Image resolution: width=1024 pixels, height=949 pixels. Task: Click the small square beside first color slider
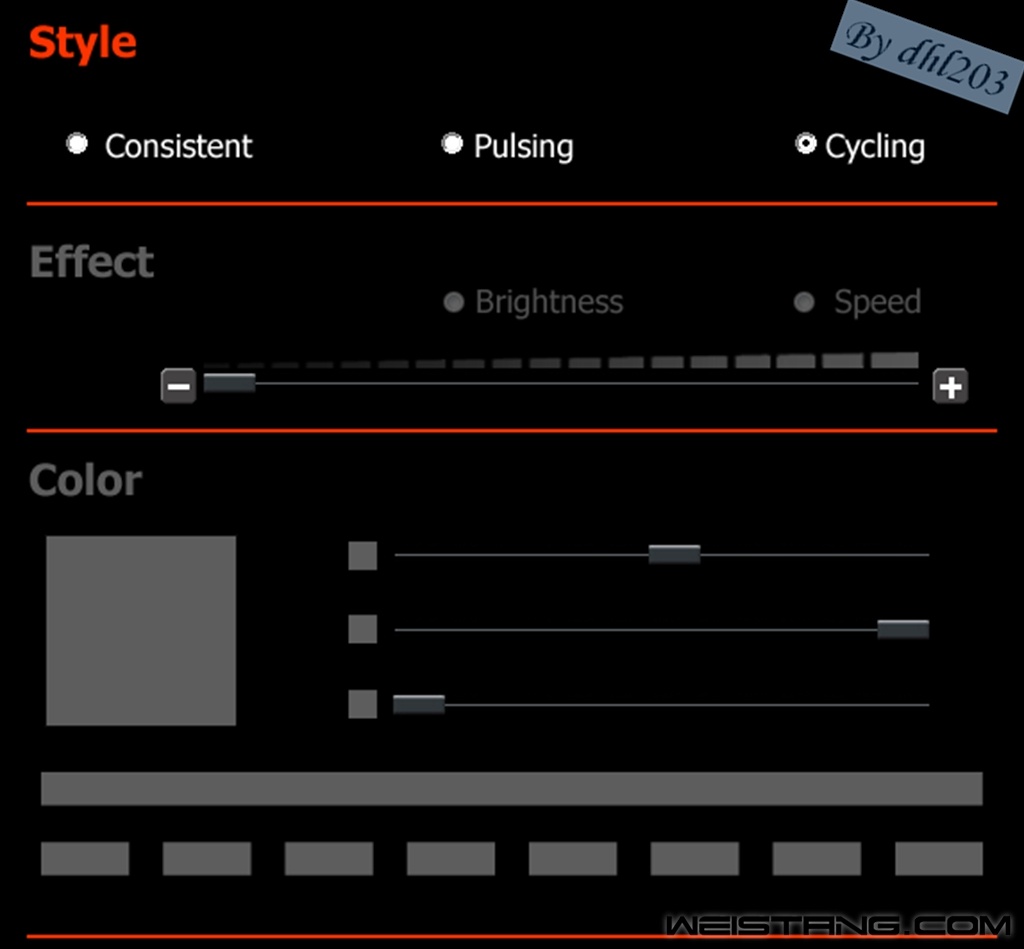pos(362,555)
